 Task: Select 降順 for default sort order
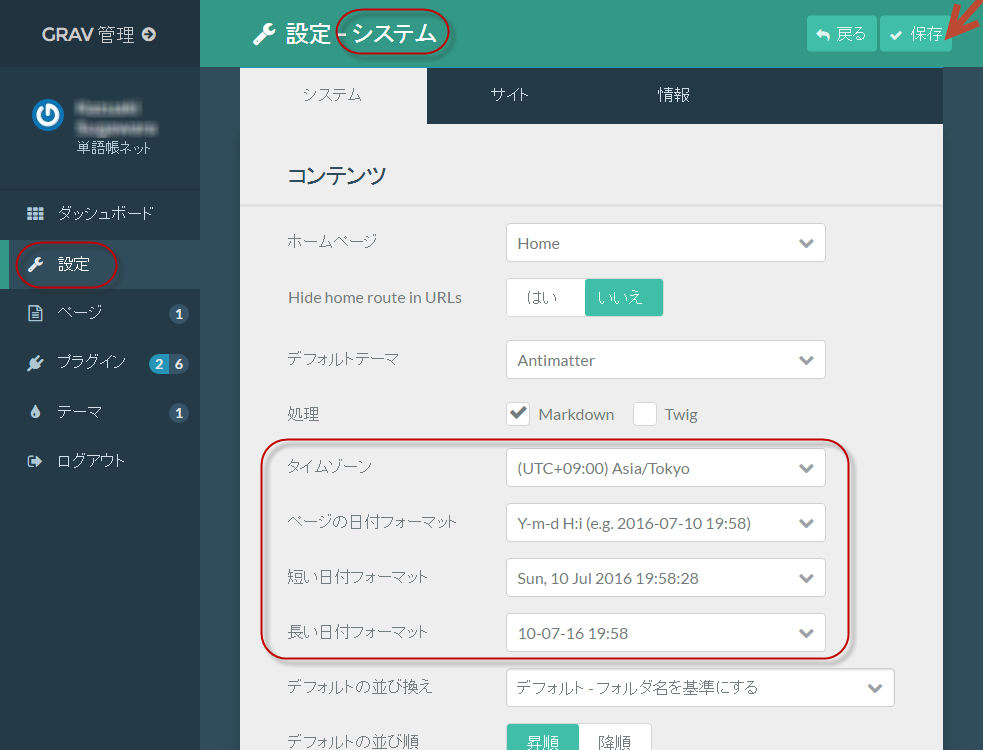615,741
